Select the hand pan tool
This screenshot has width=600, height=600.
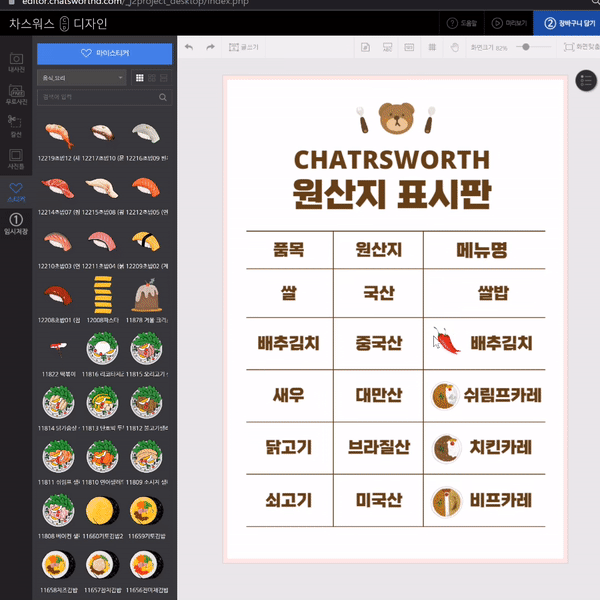coord(454,47)
